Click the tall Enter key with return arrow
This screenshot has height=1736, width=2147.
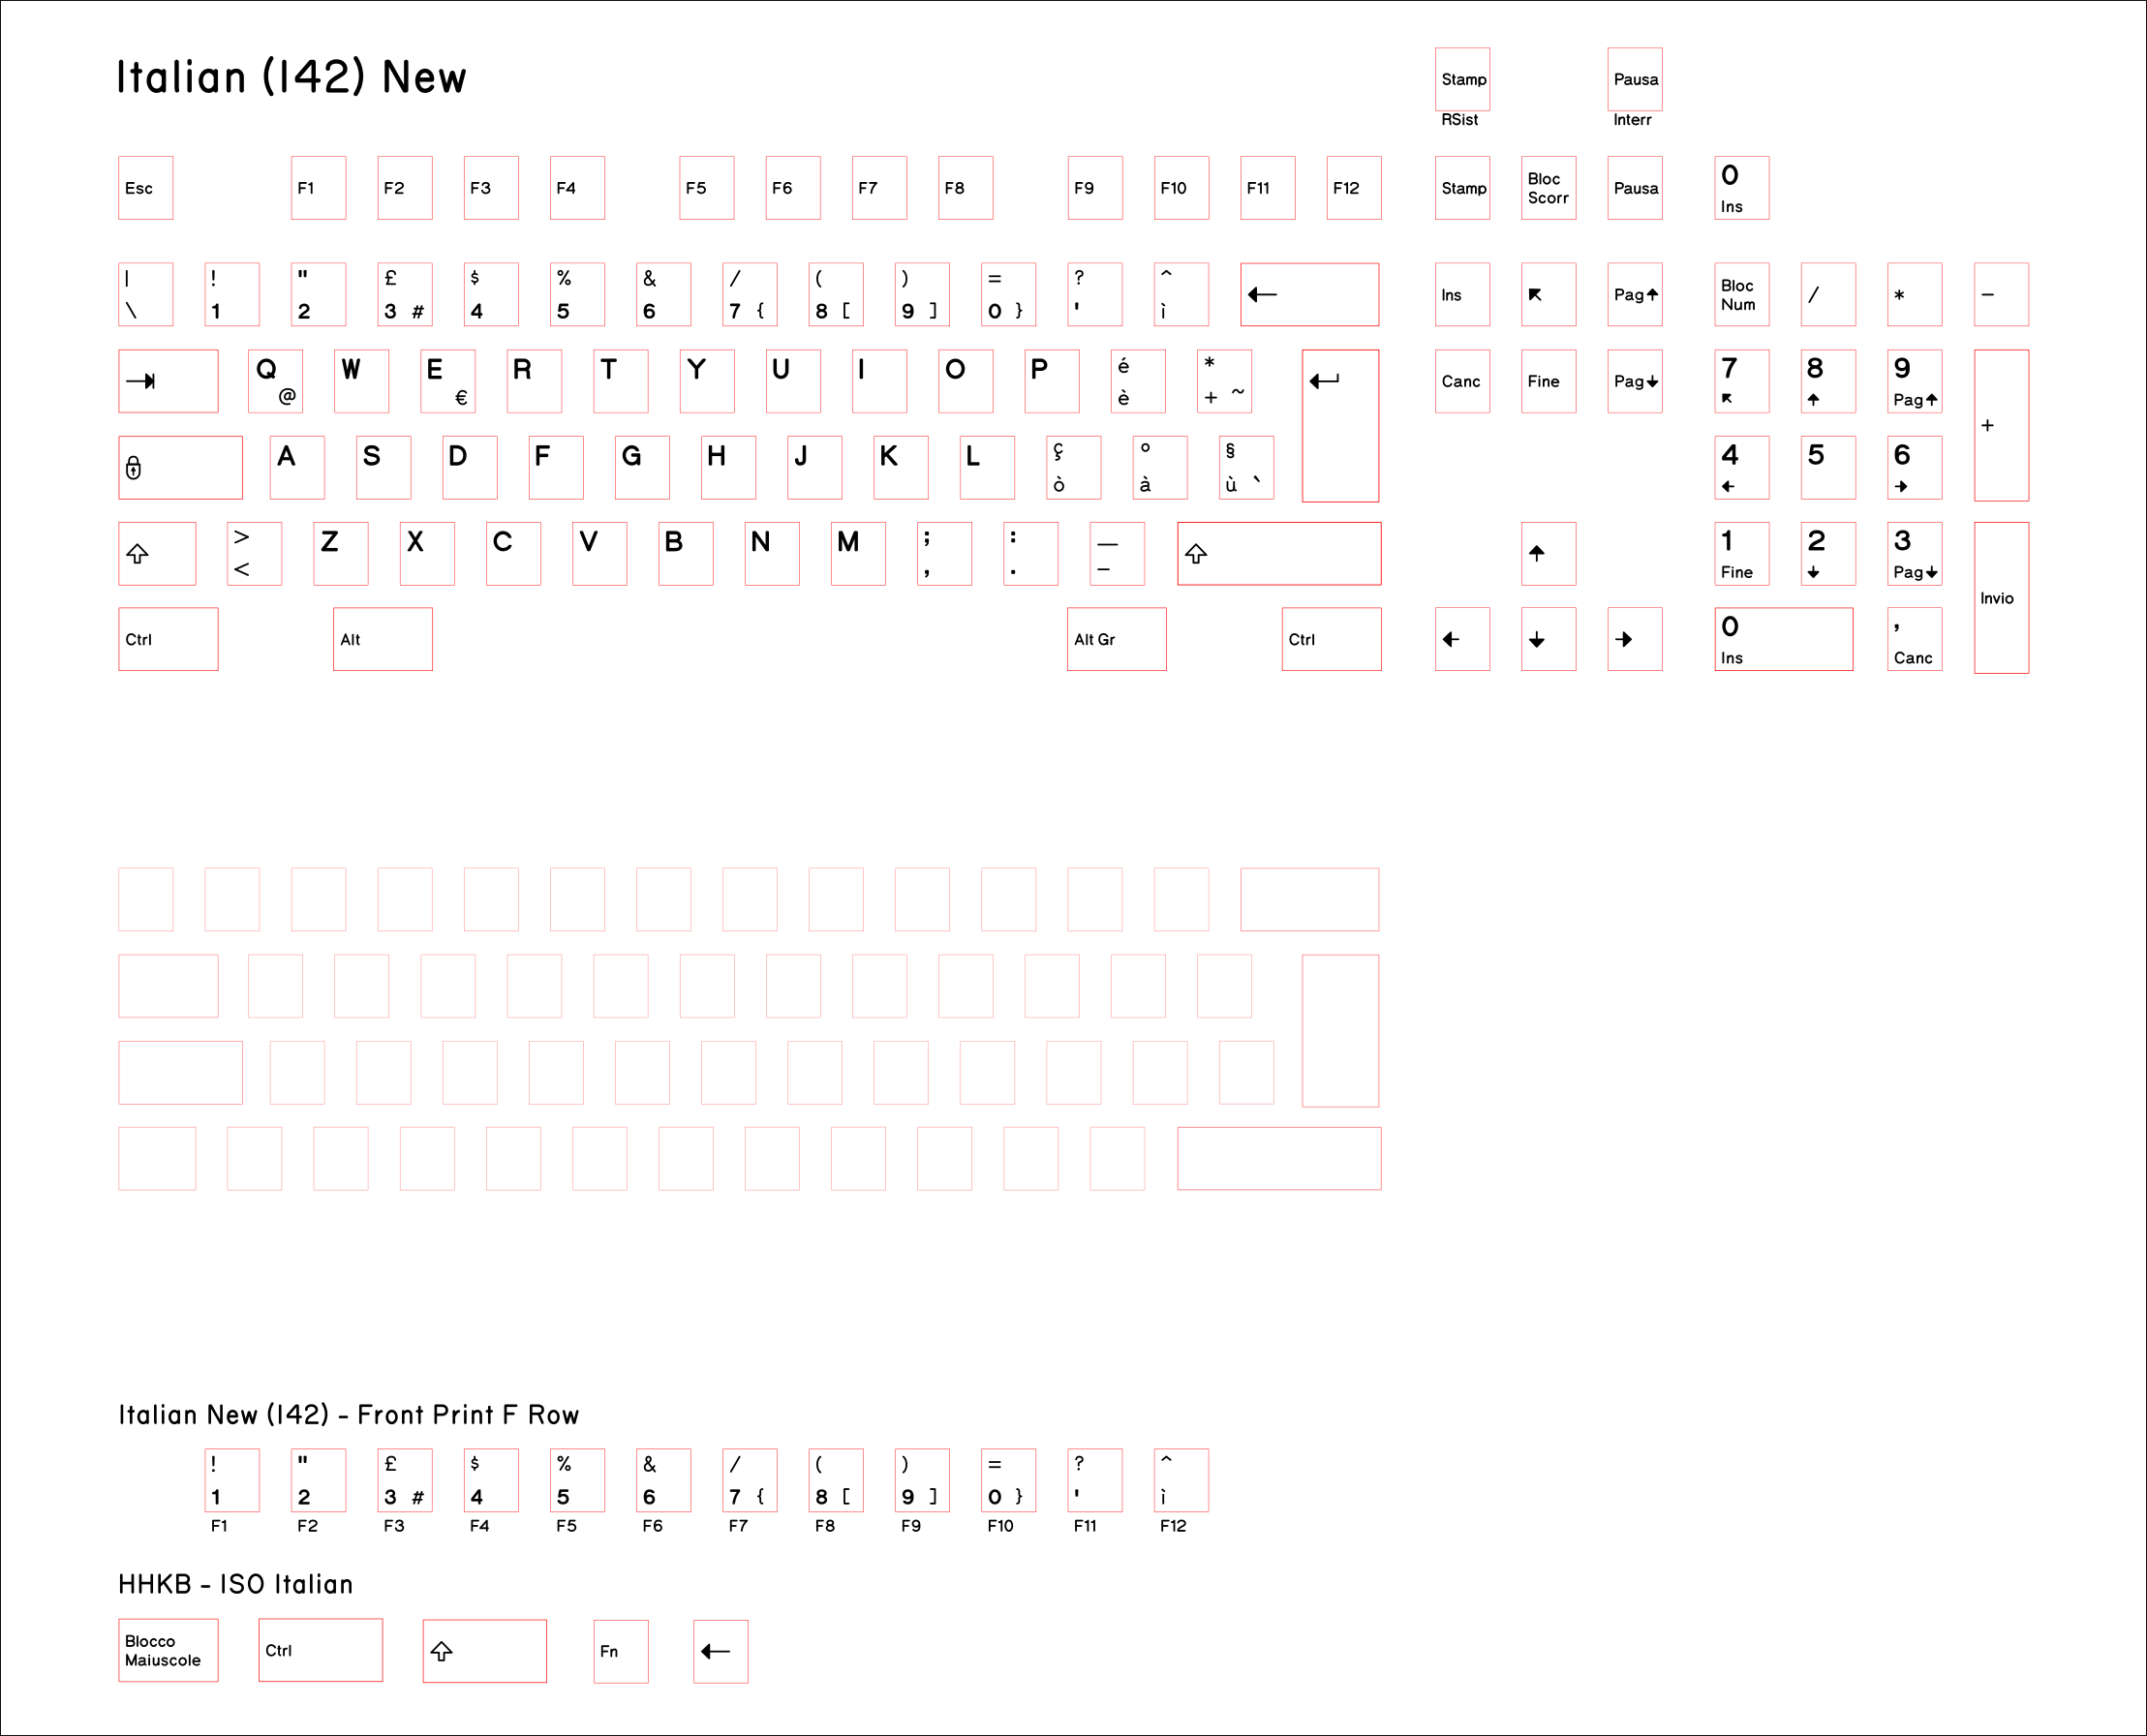point(1340,425)
